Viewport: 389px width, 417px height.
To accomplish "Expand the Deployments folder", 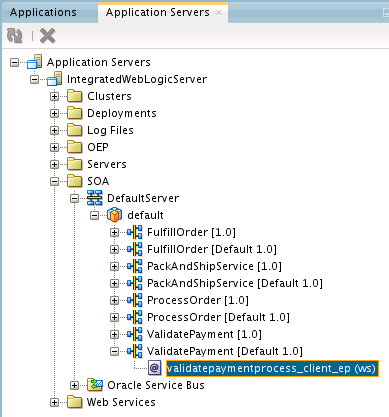I will point(54,113).
